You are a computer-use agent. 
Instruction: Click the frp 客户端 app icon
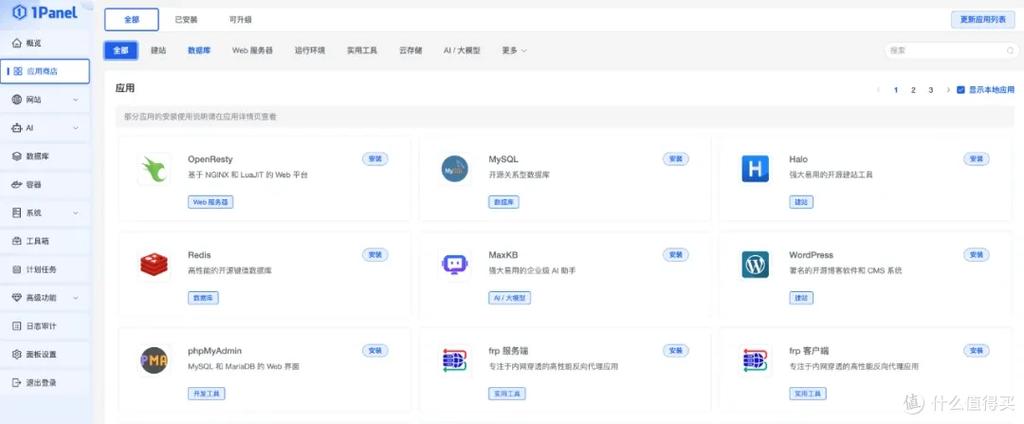pos(755,361)
